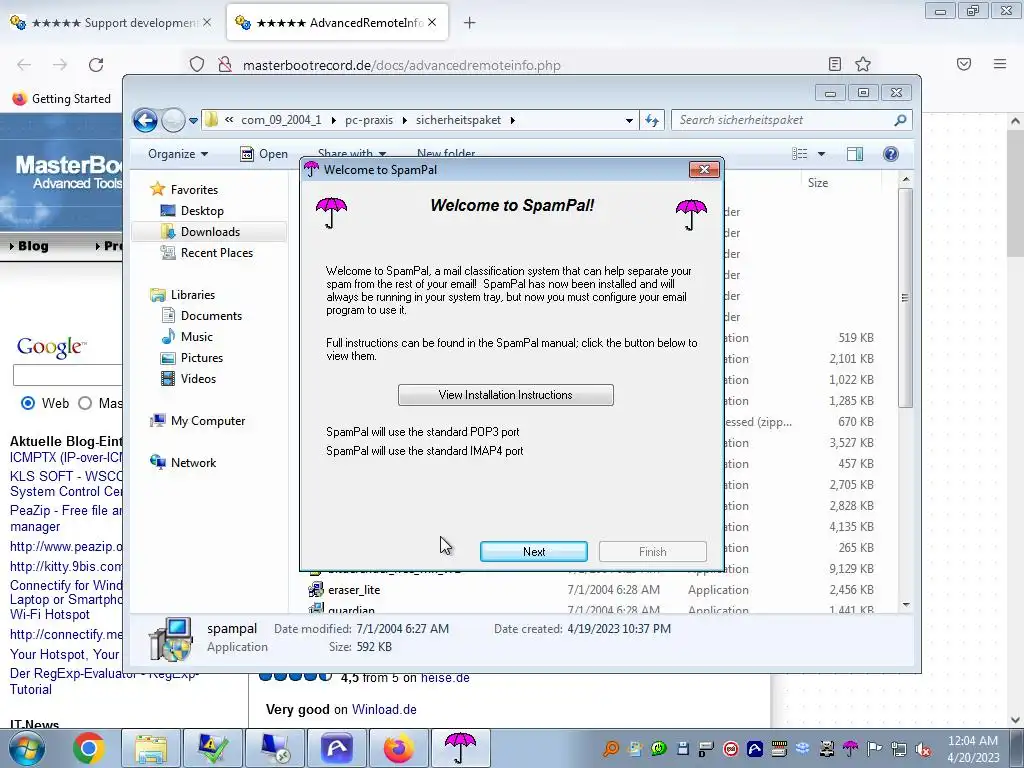Open Firefox from the taskbar

point(398,748)
